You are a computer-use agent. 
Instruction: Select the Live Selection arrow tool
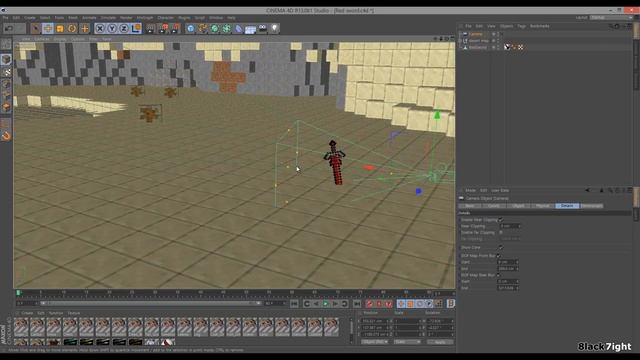(x=36, y=28)
